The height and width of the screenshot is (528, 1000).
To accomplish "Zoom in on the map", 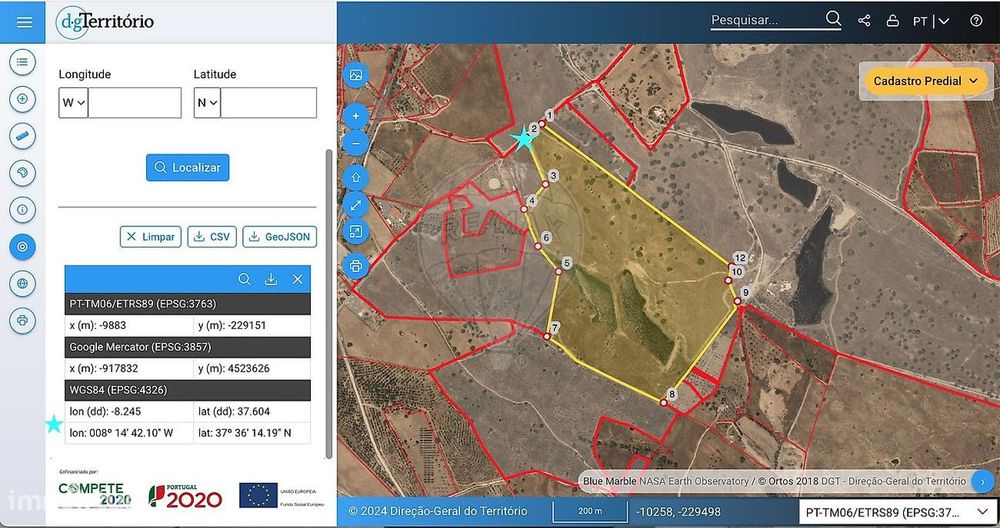I will pos(356,117).
